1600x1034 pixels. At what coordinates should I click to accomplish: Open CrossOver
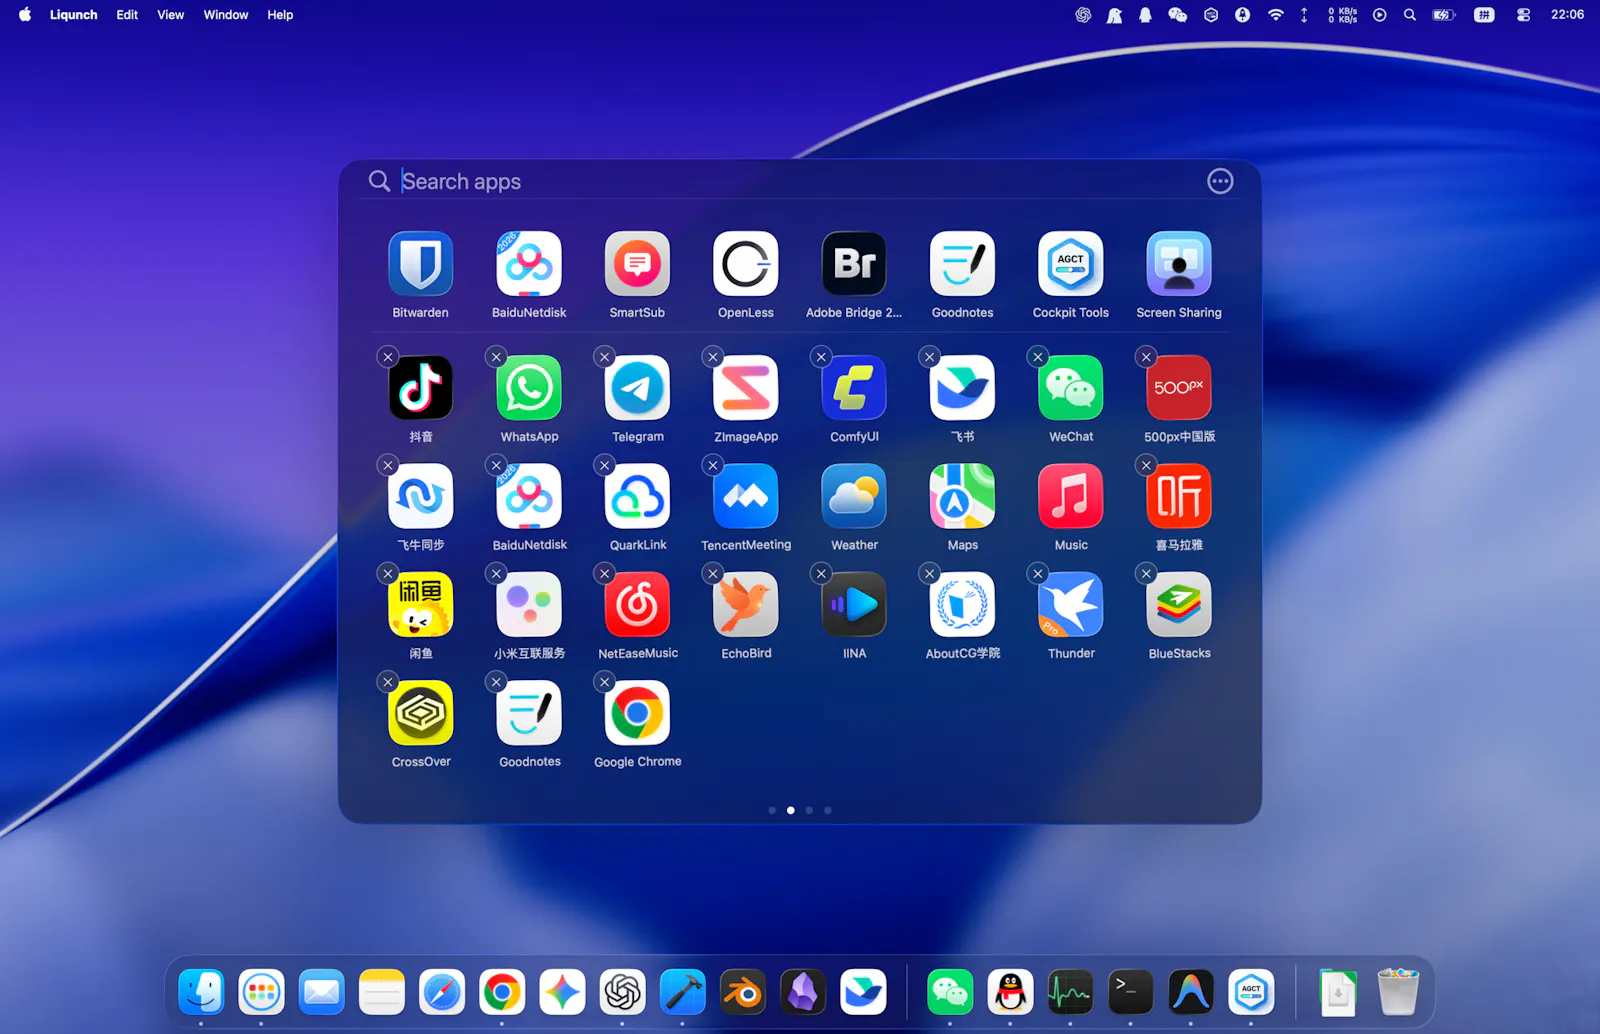click(420, 713)
